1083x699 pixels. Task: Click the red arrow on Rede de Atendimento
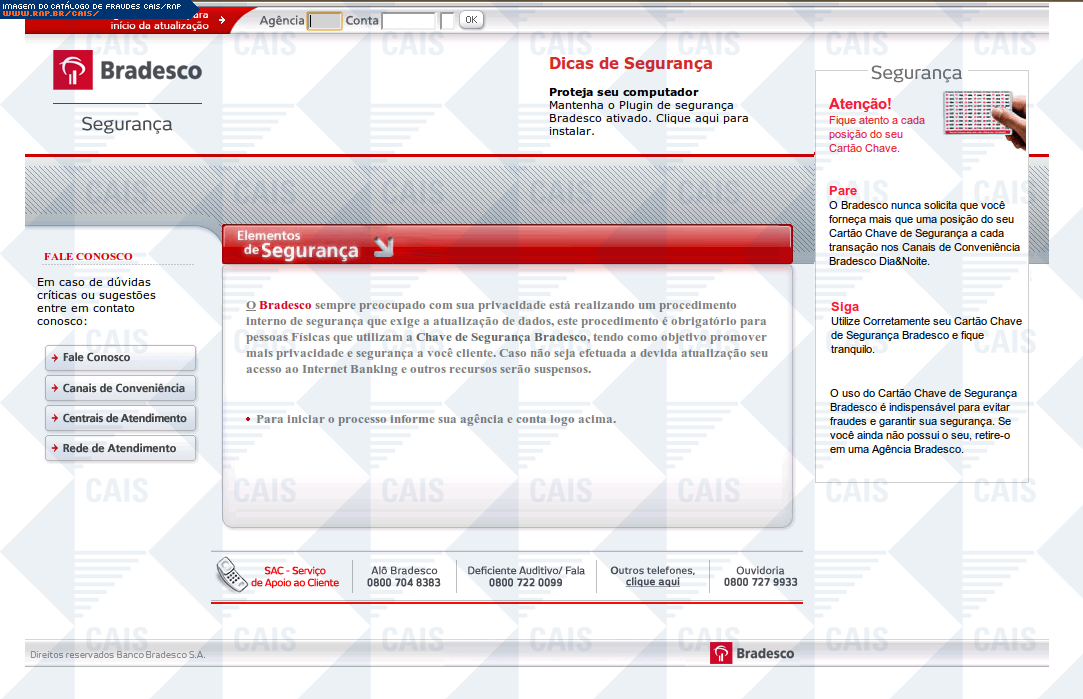[53, 449]
